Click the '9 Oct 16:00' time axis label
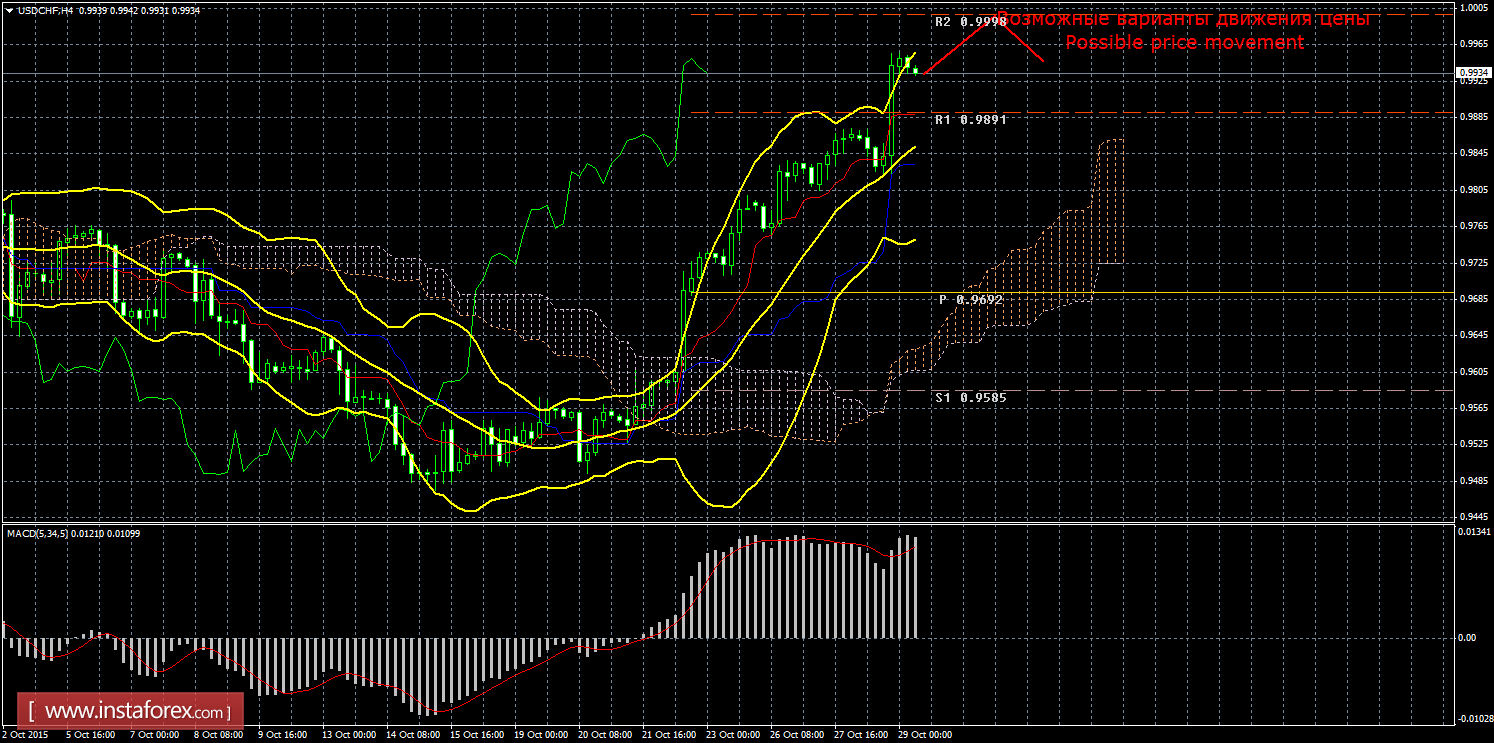The image size is (1494, 743). 283,734
